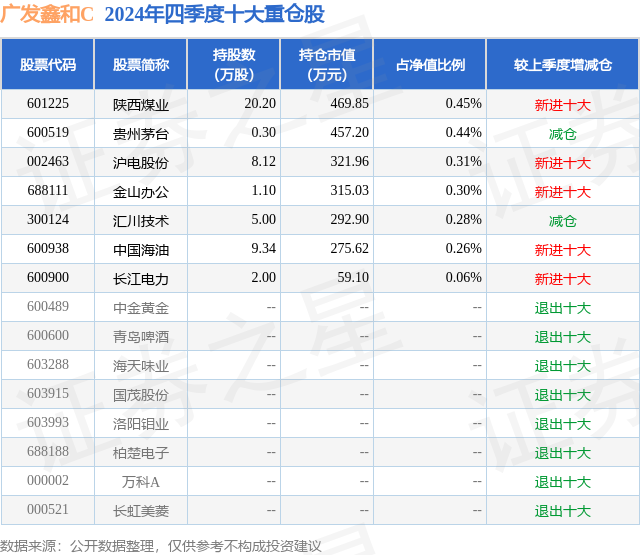Click stock name 国茂股份
Viewport: 640px width, 555px height.
pos(141,395)
